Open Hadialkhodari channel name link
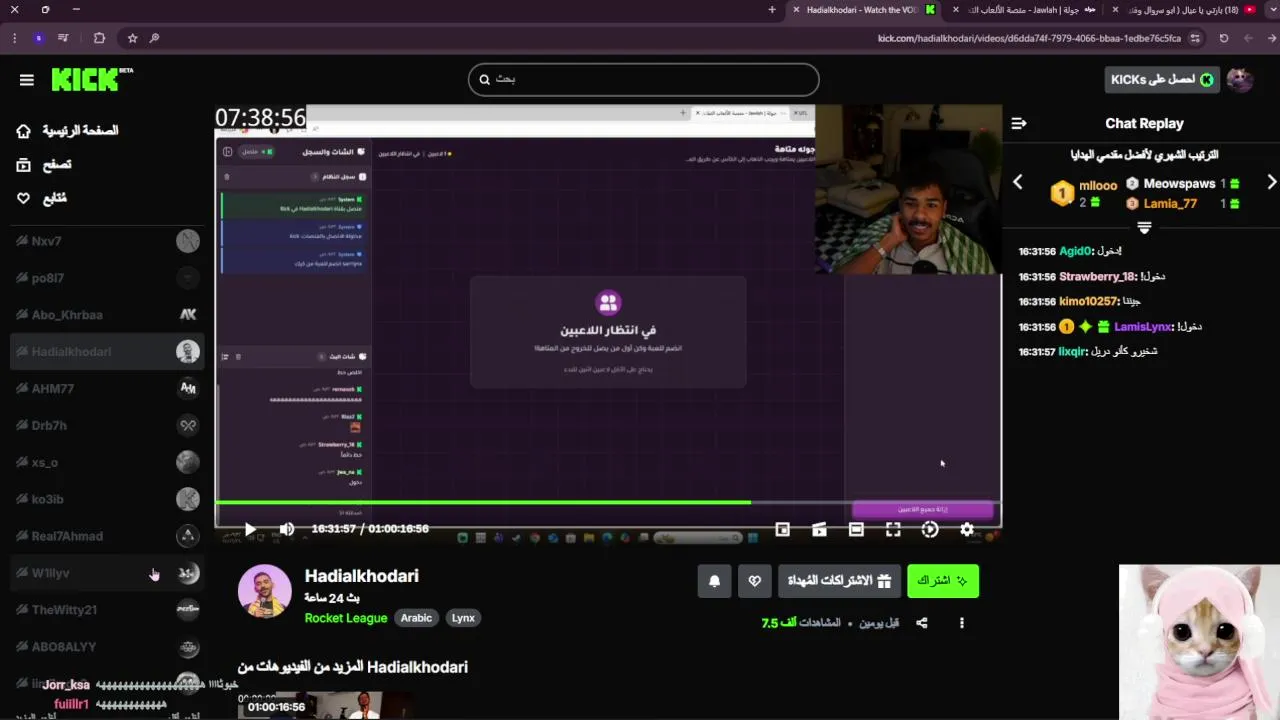Image resolution: width=1280 pixels, height=720 pixels. click(x=361, y=576)
